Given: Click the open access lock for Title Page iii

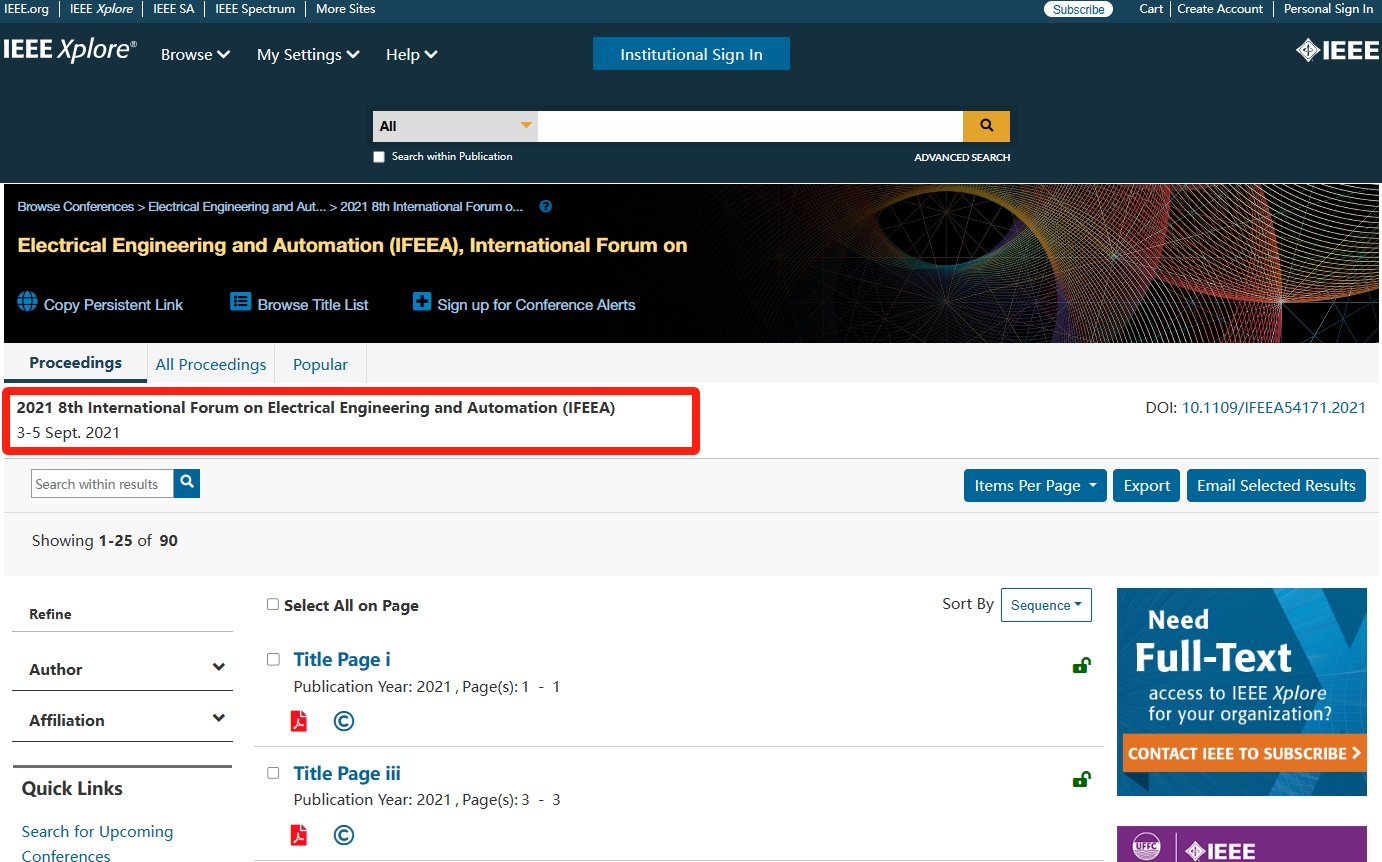Looking at the screenshot, I should click(1081, 779).
